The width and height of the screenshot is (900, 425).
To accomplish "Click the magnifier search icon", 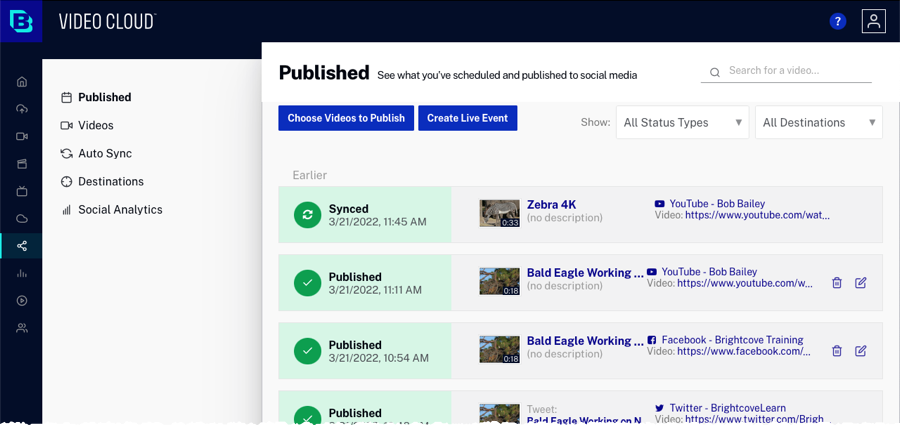I will click(715, 72).
